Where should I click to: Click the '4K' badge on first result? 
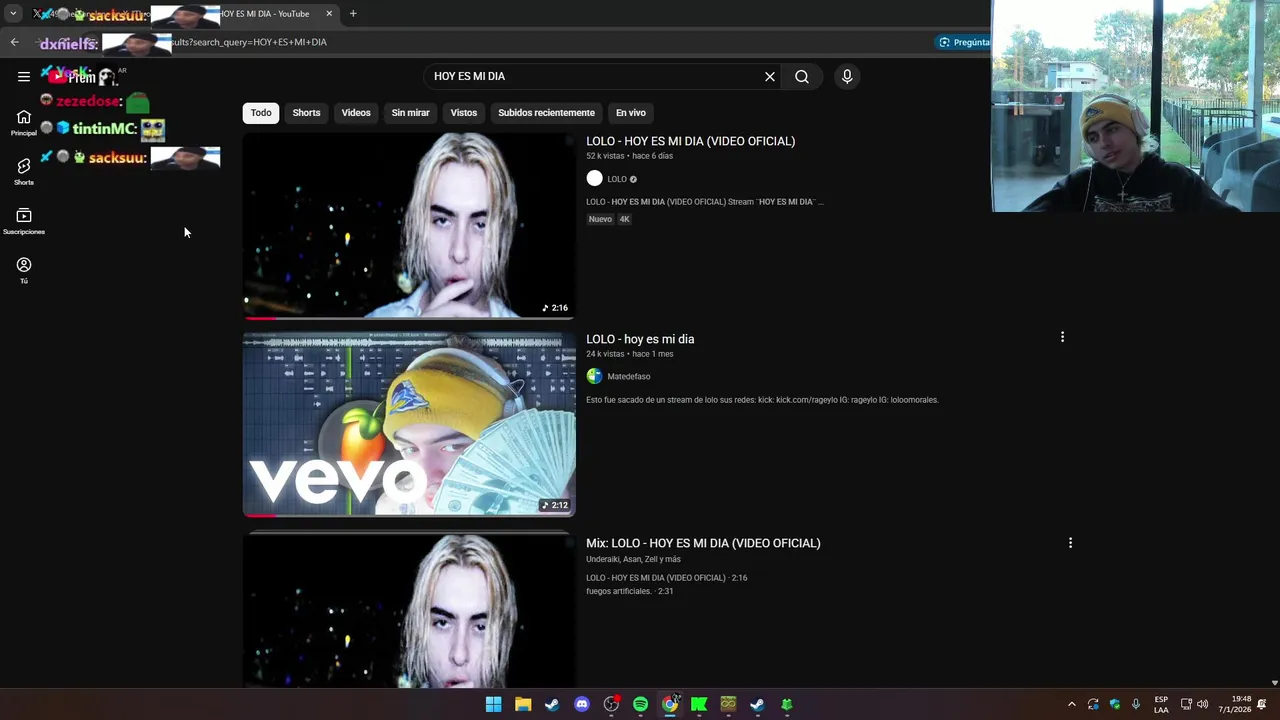click(x=624, y=219)
